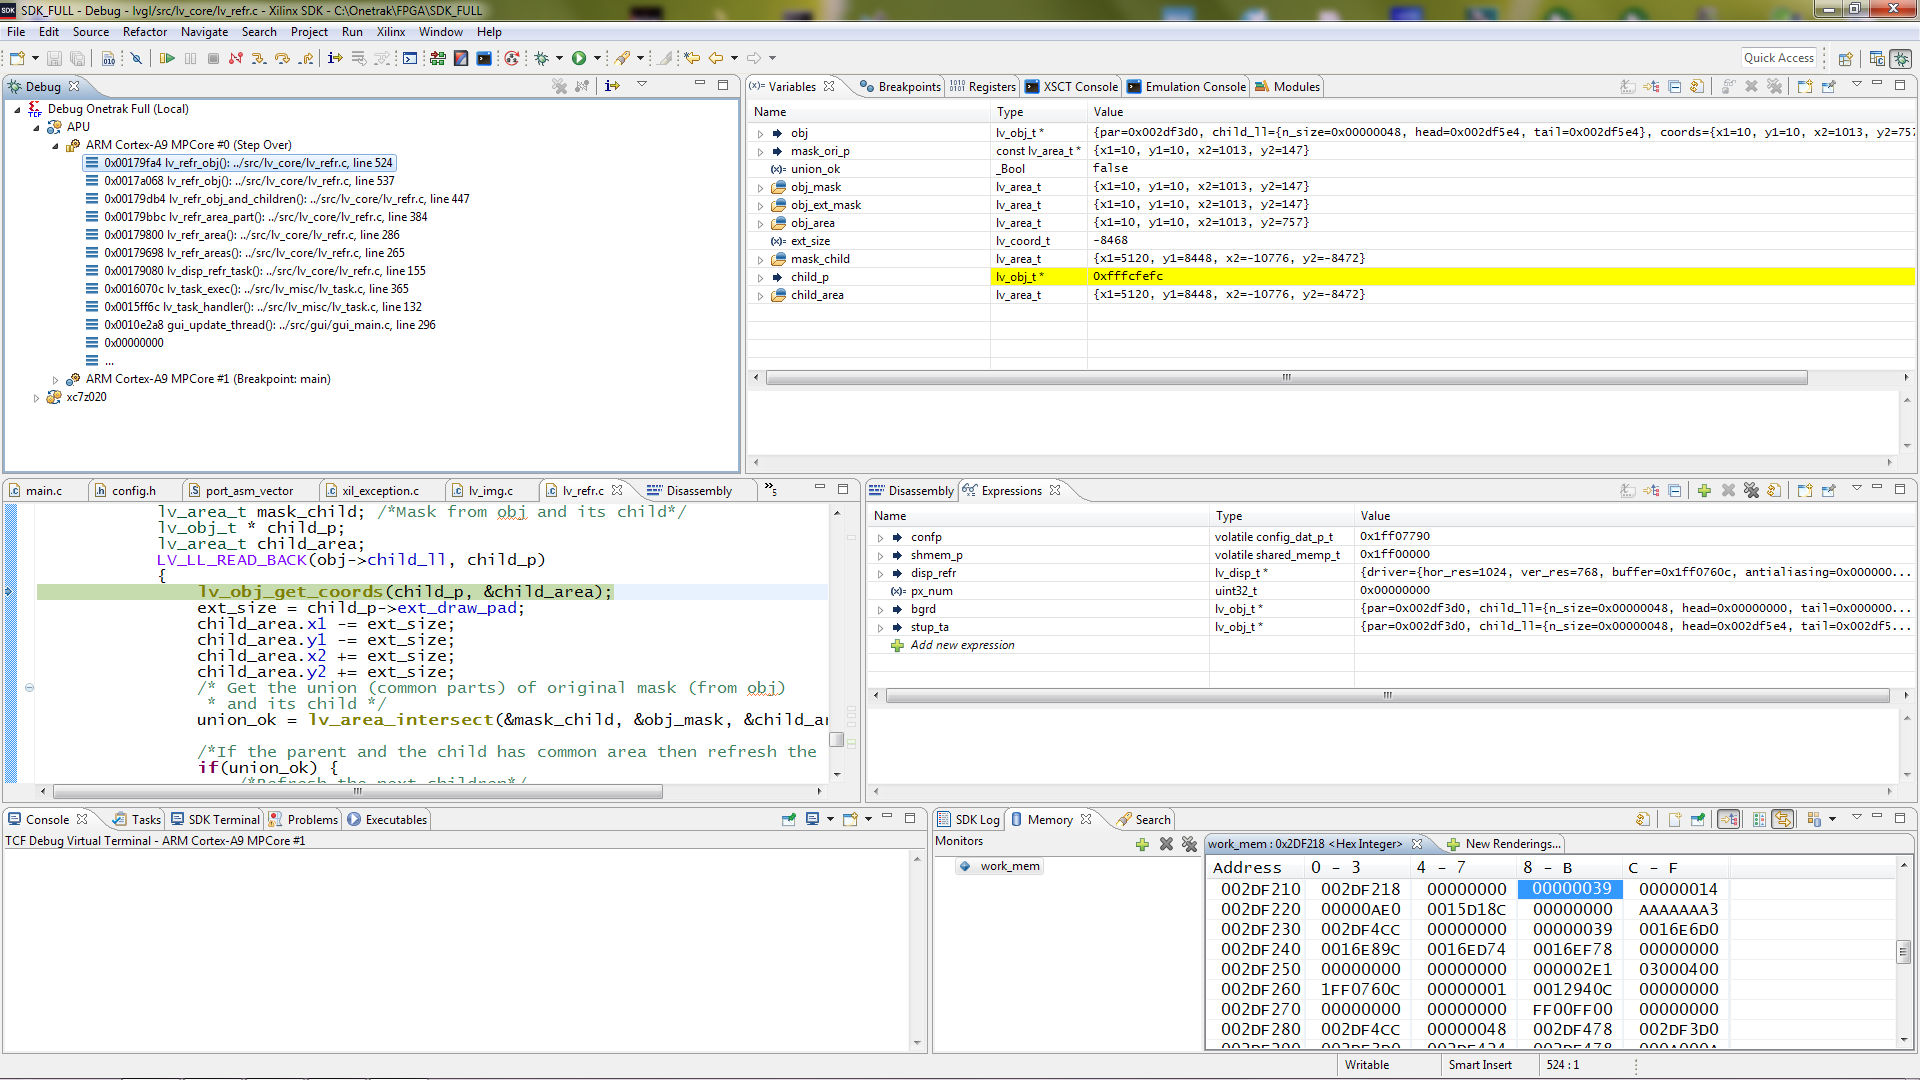Remove all expressions in the Expressions panel
The height and width of the screenshot is (1080, 1920).
point(1751,490)
